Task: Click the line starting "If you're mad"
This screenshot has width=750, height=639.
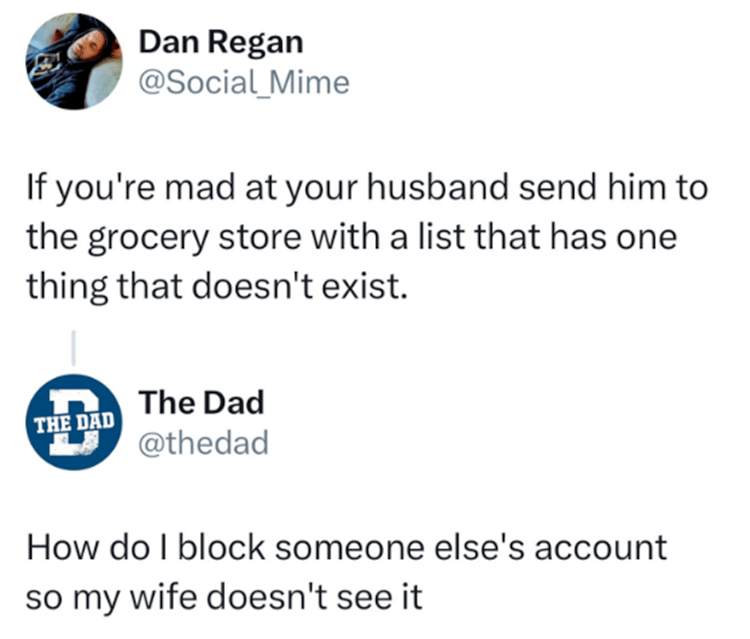Action: pos(367,188)
